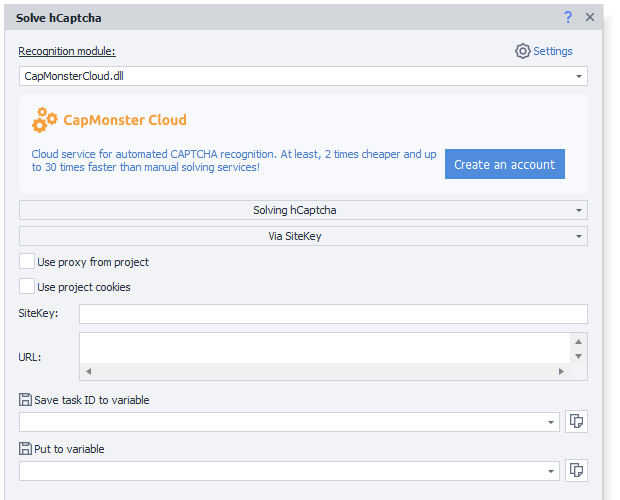The height and width of the screenshot is (500, 620).
Task: Click copy icon beside Save task ID field
Action: [576, 422]
